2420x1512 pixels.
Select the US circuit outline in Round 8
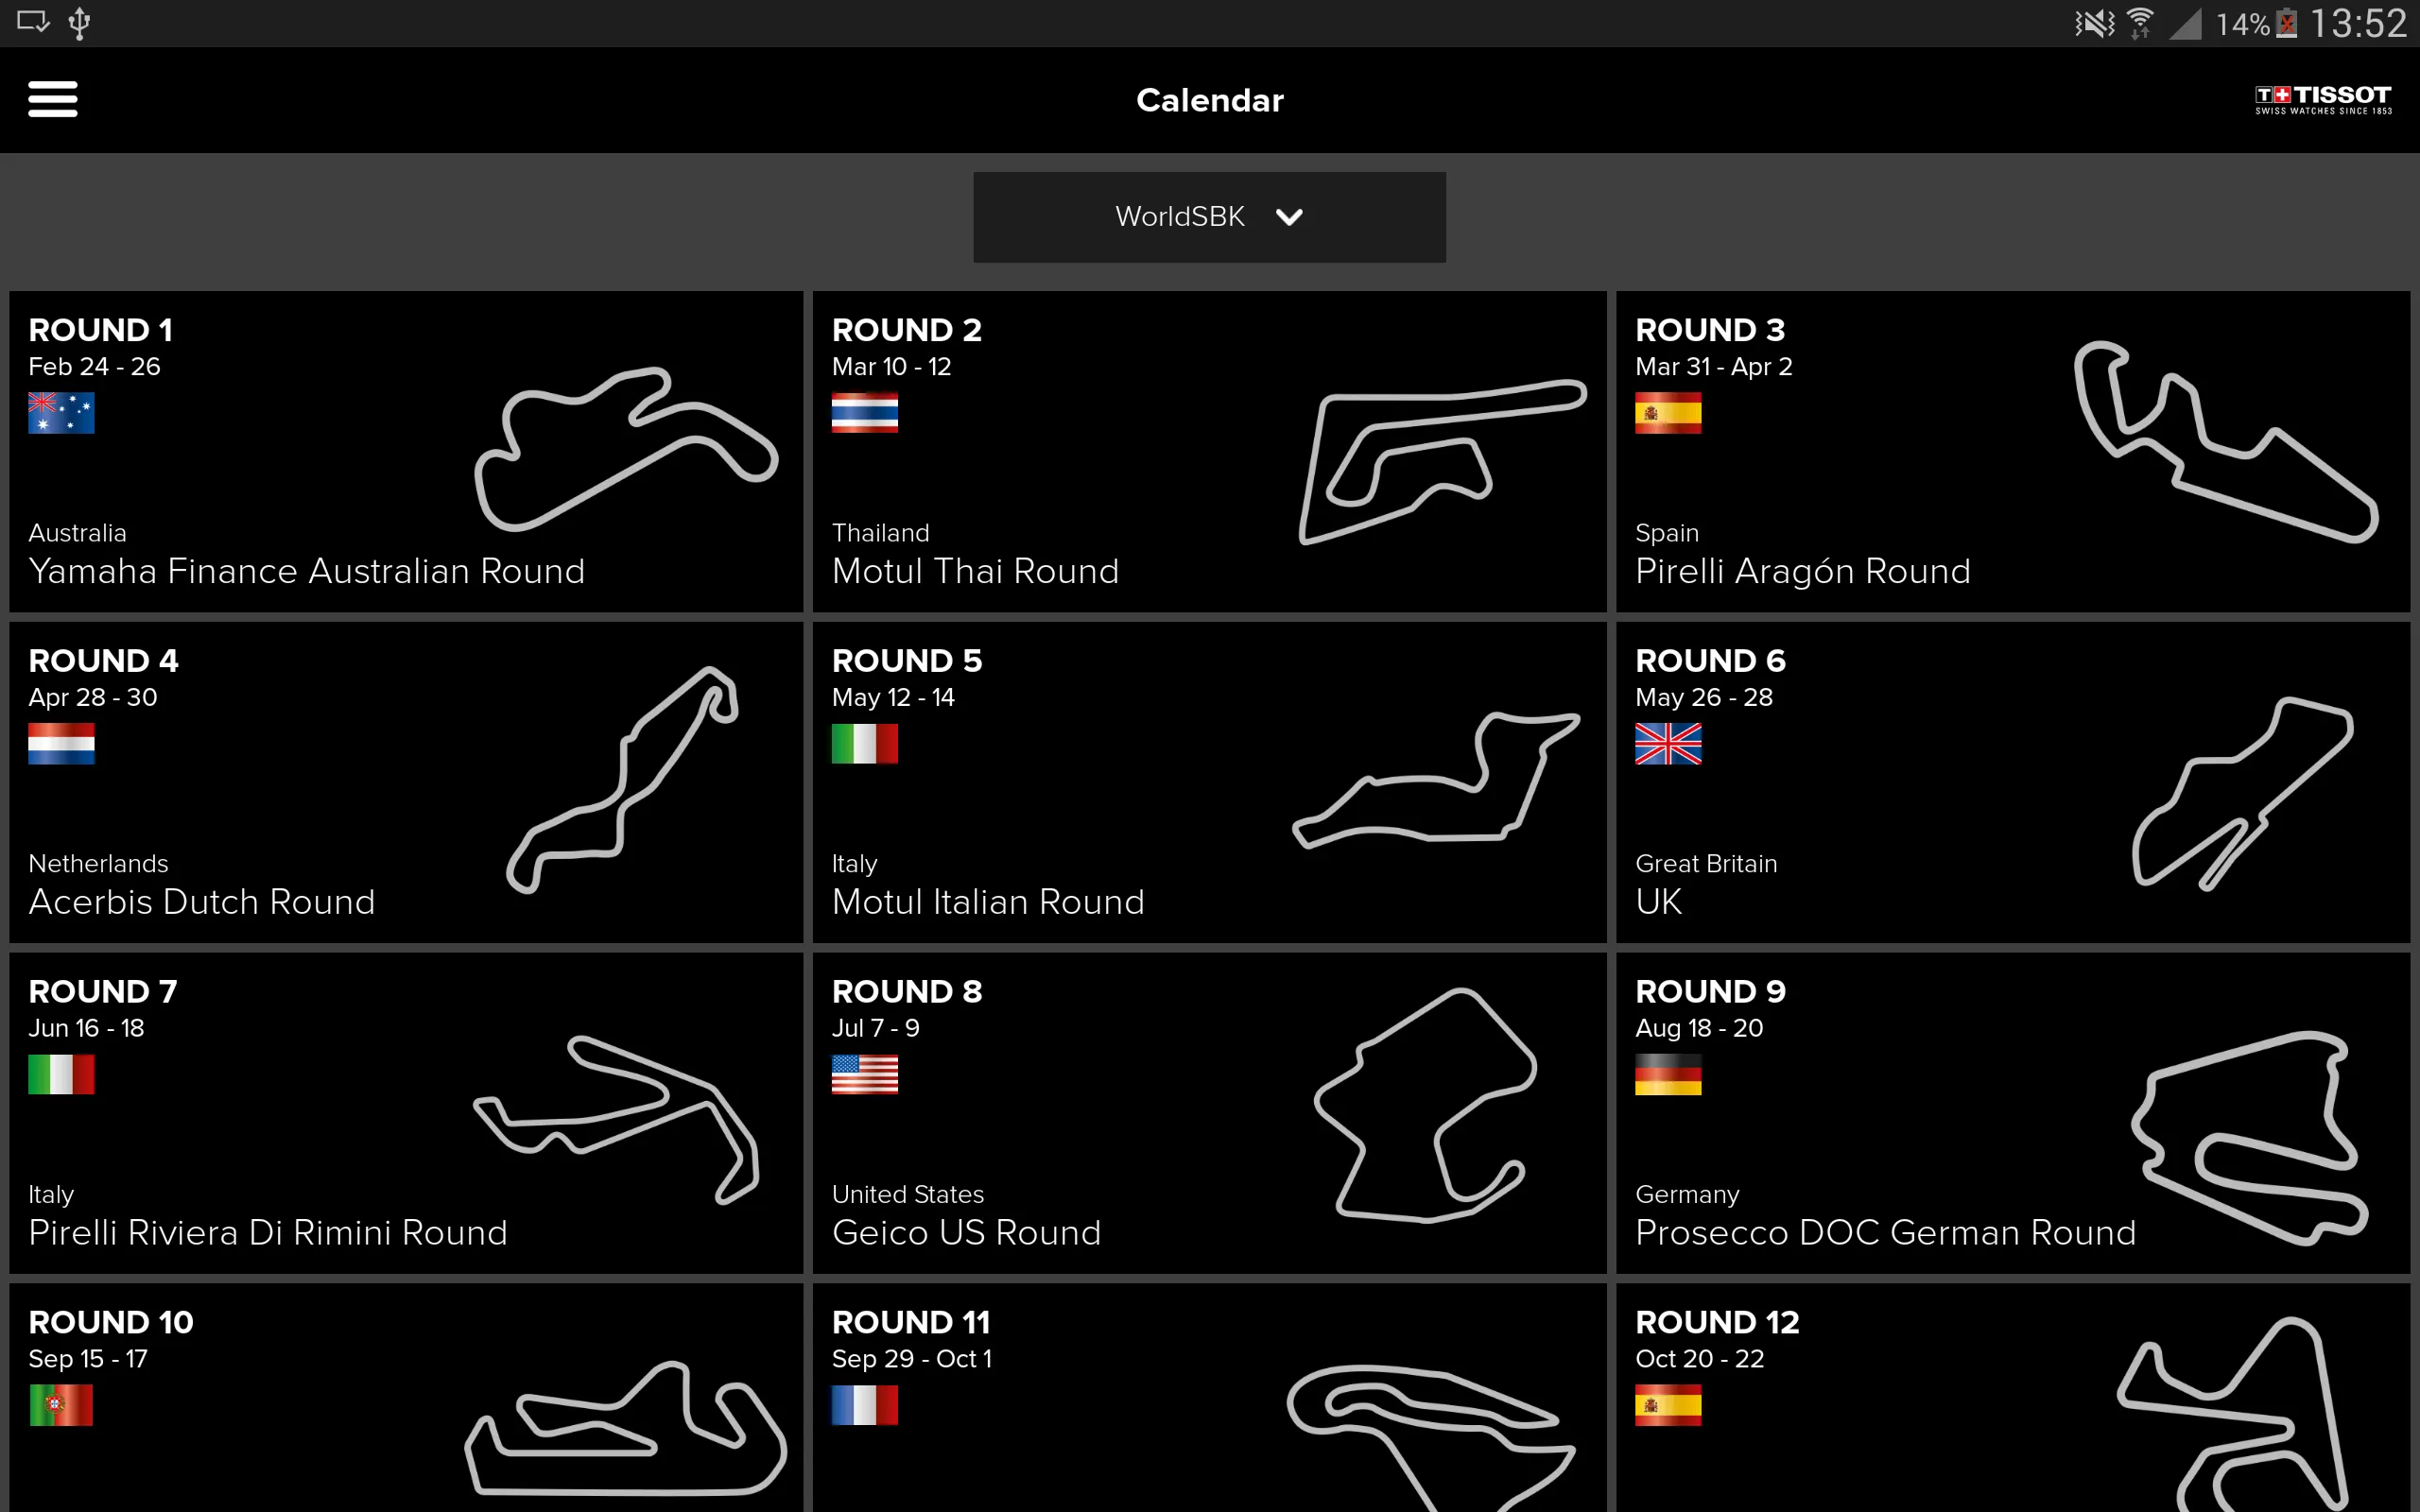pos(1425,1105)
